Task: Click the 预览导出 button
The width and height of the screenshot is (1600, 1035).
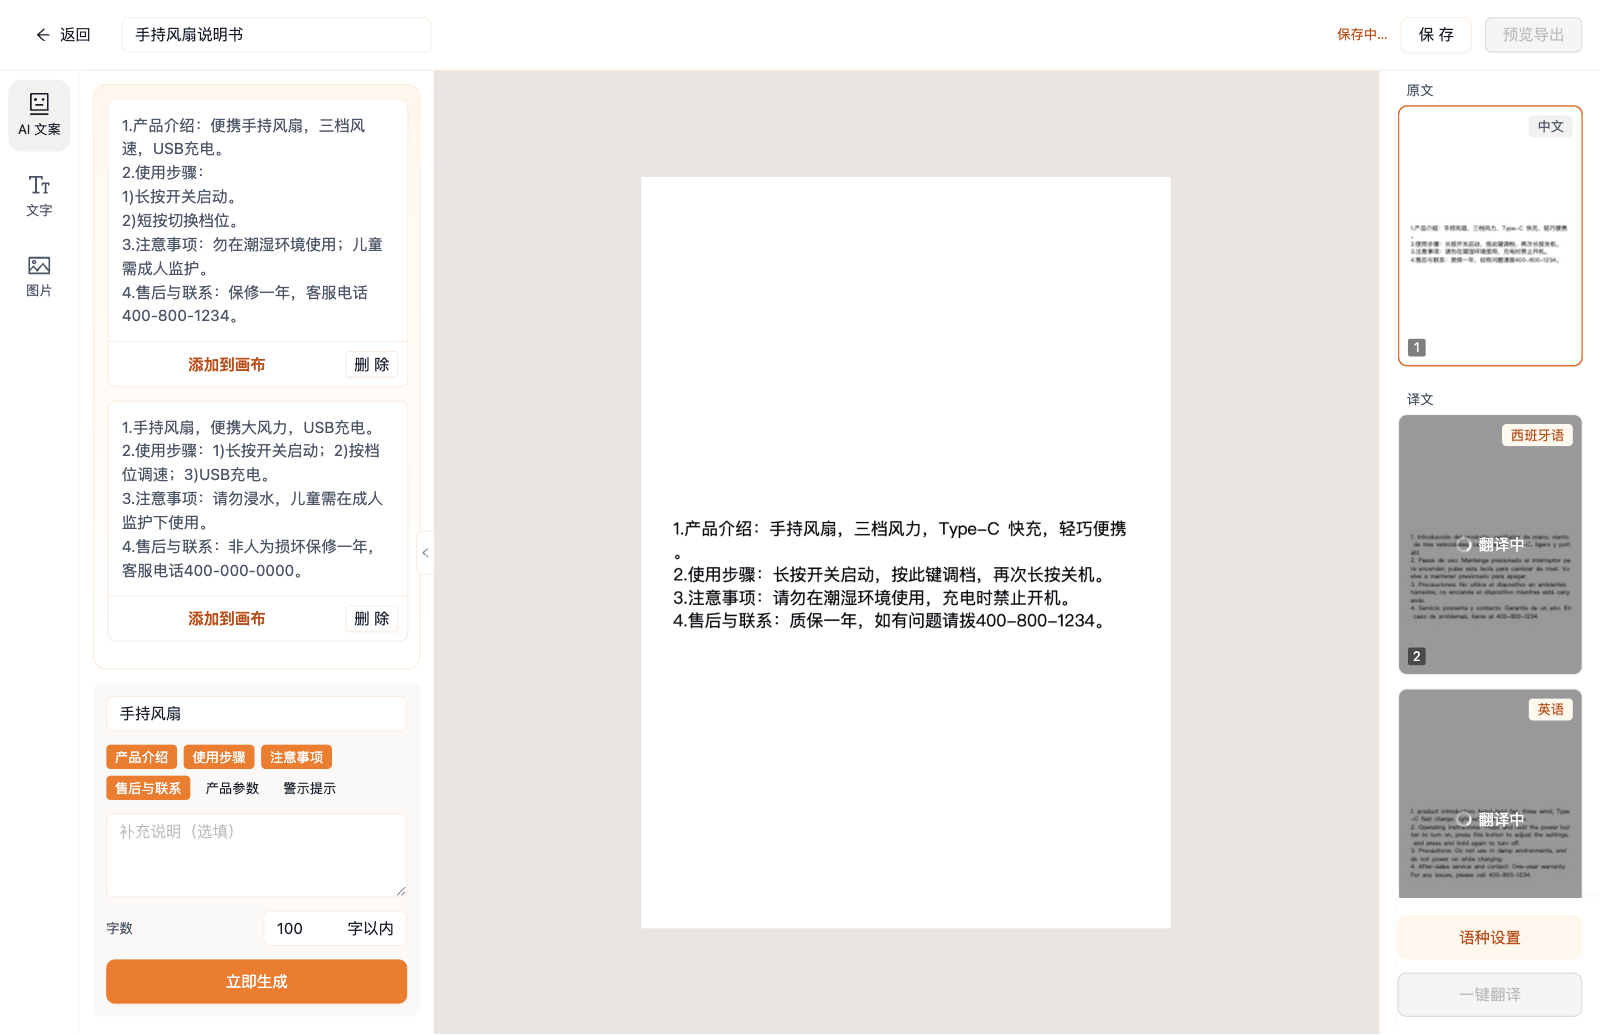Action: [x=1533, y=35]
